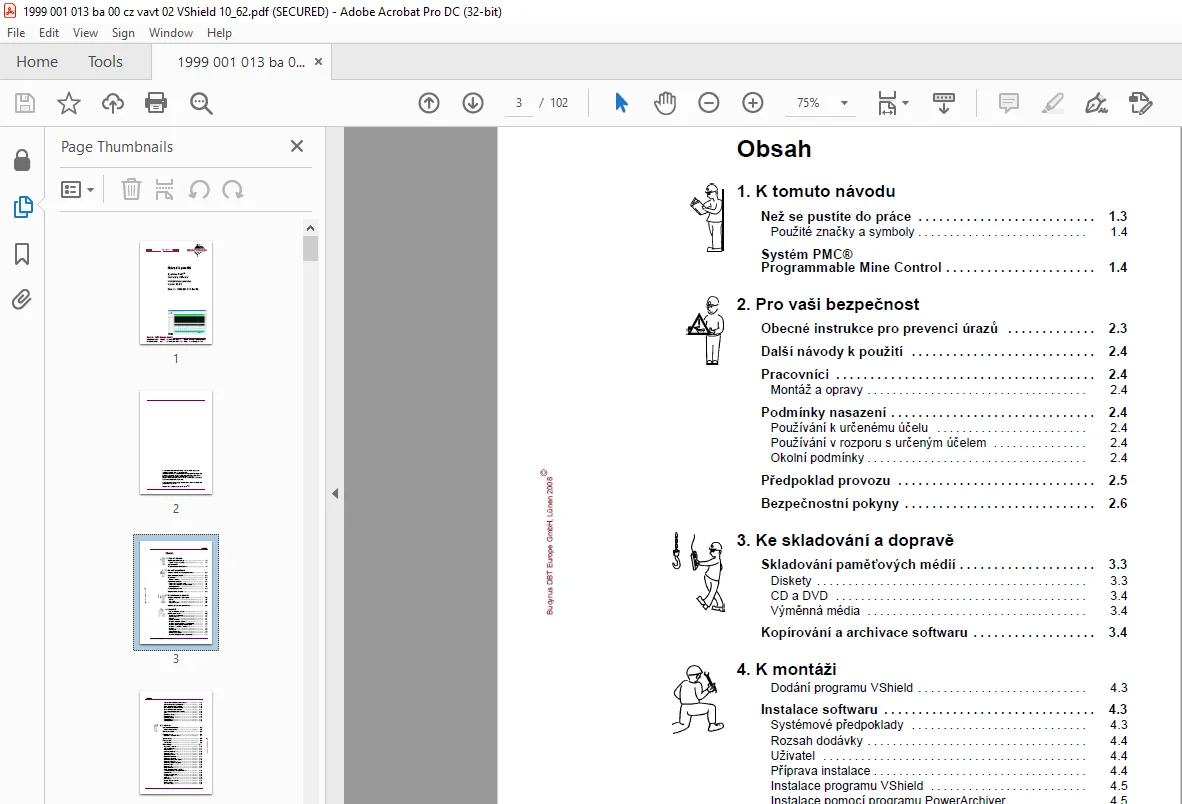Viewport: 1182px width, 804px height.
Task: Open the Window menu
Action: 170,33
